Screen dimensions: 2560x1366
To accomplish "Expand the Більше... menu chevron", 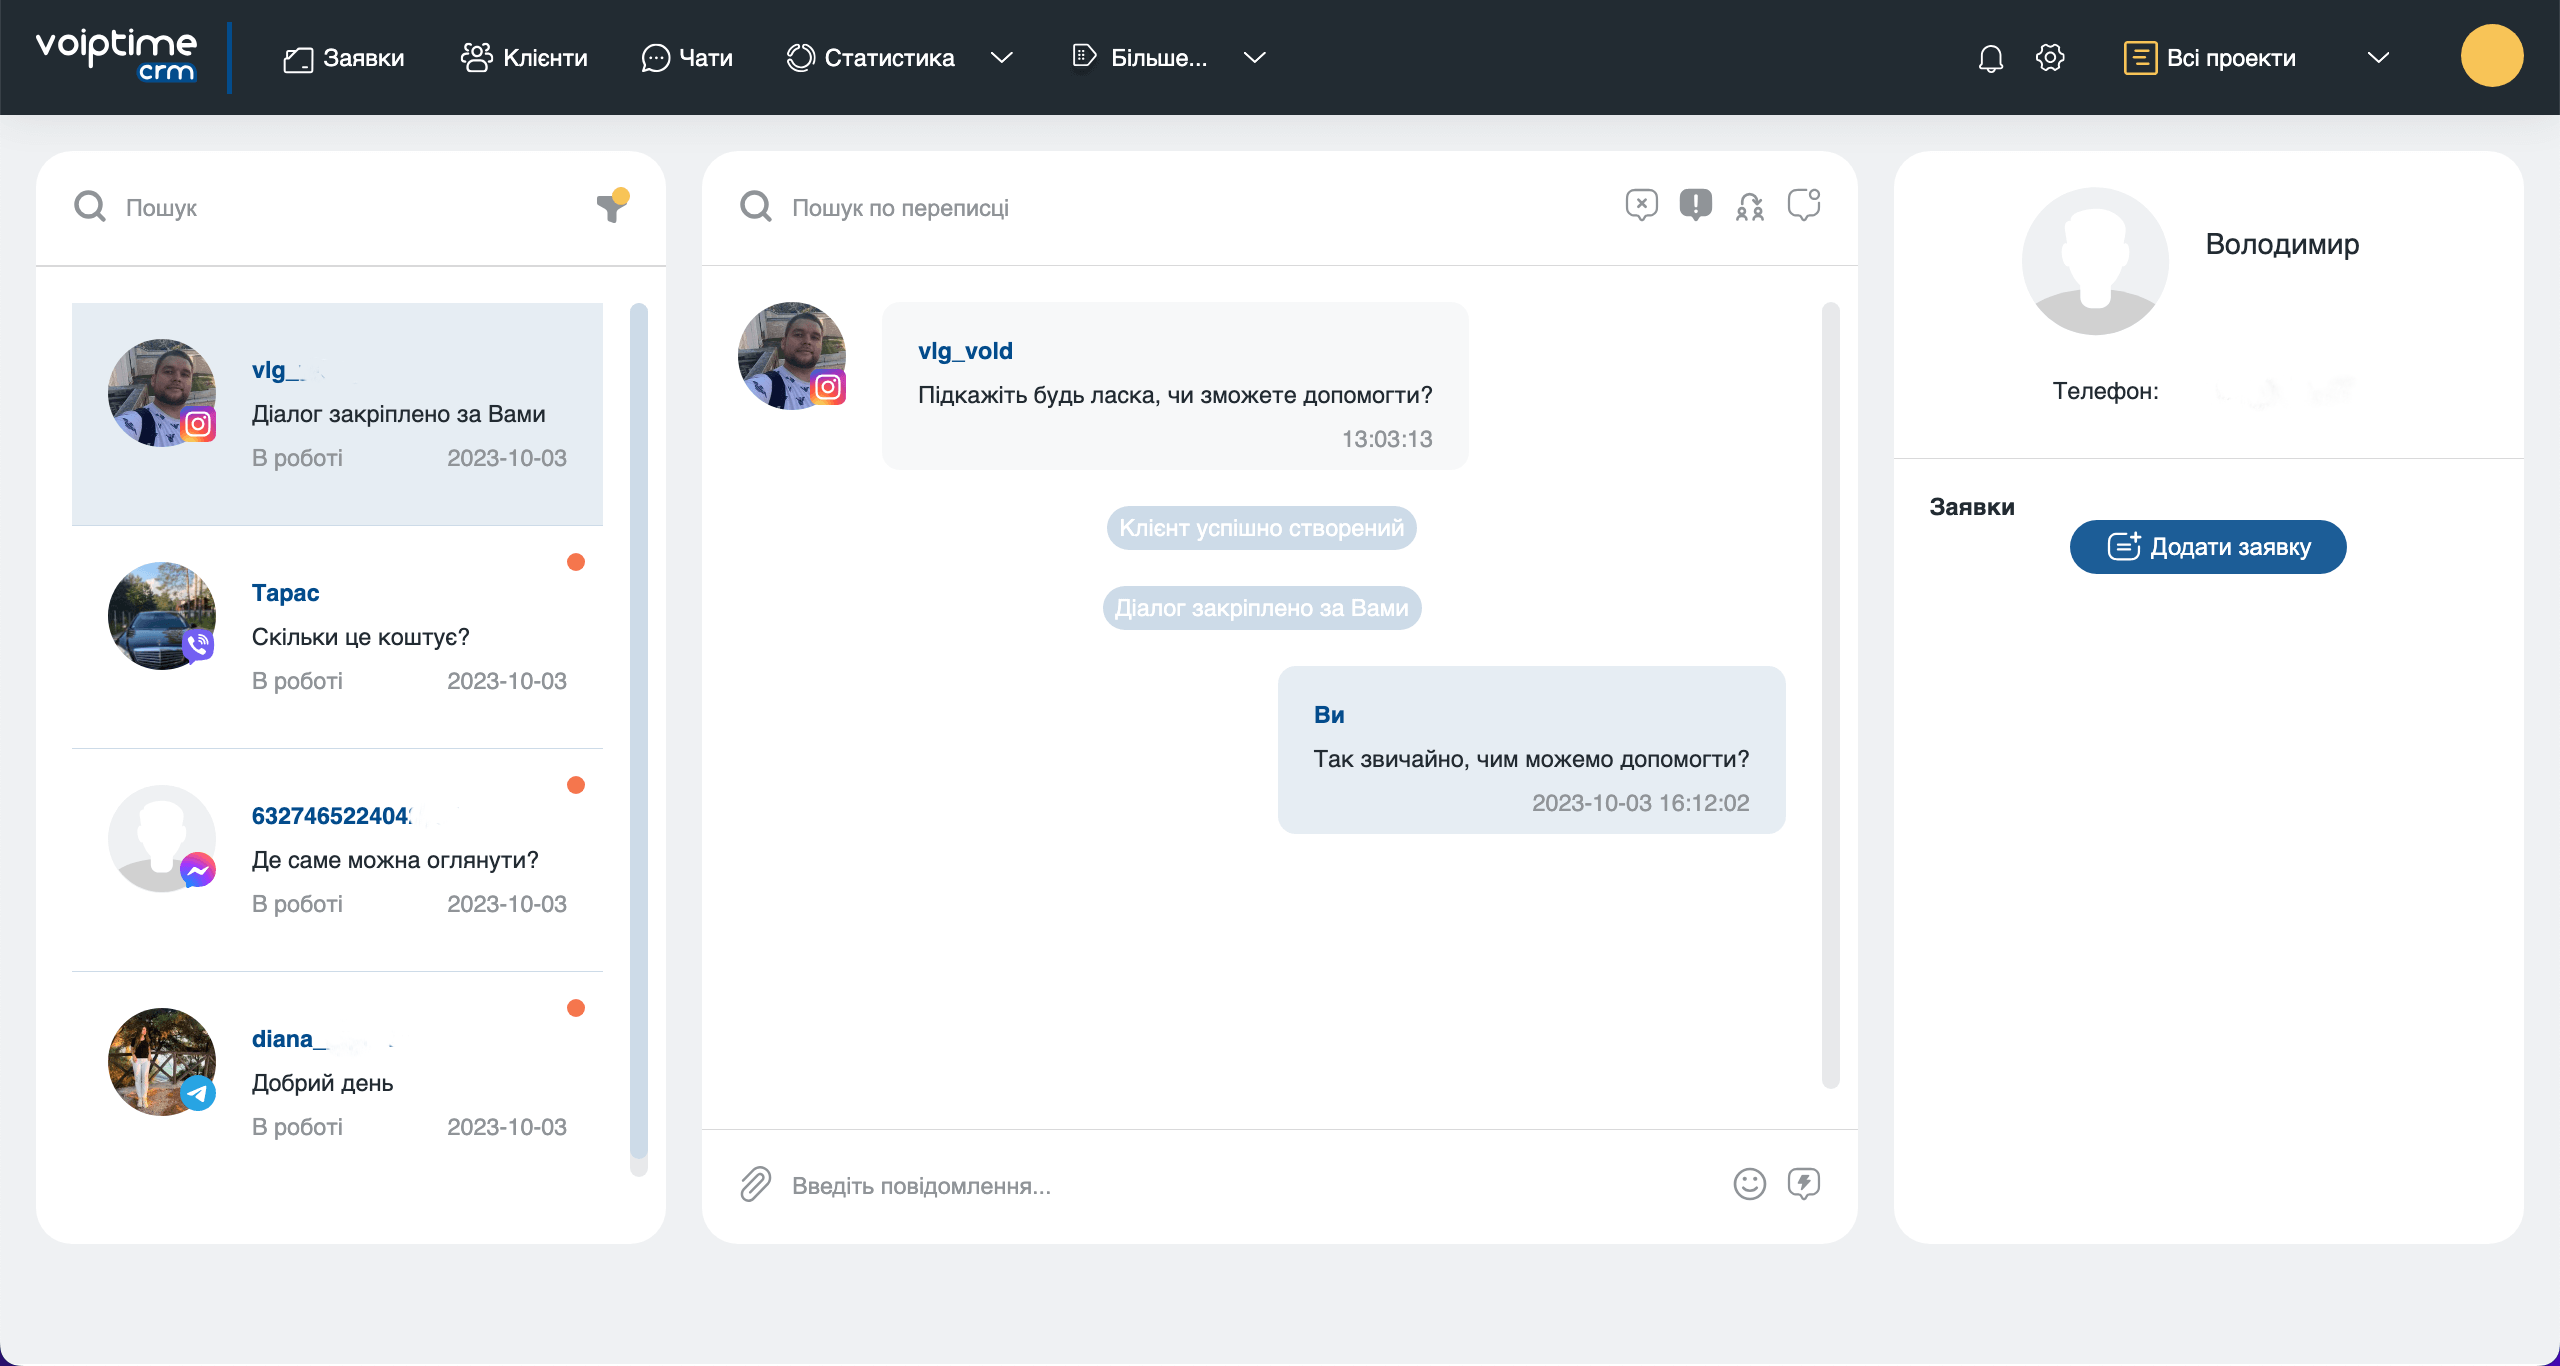I will [x=1254, y=58].
